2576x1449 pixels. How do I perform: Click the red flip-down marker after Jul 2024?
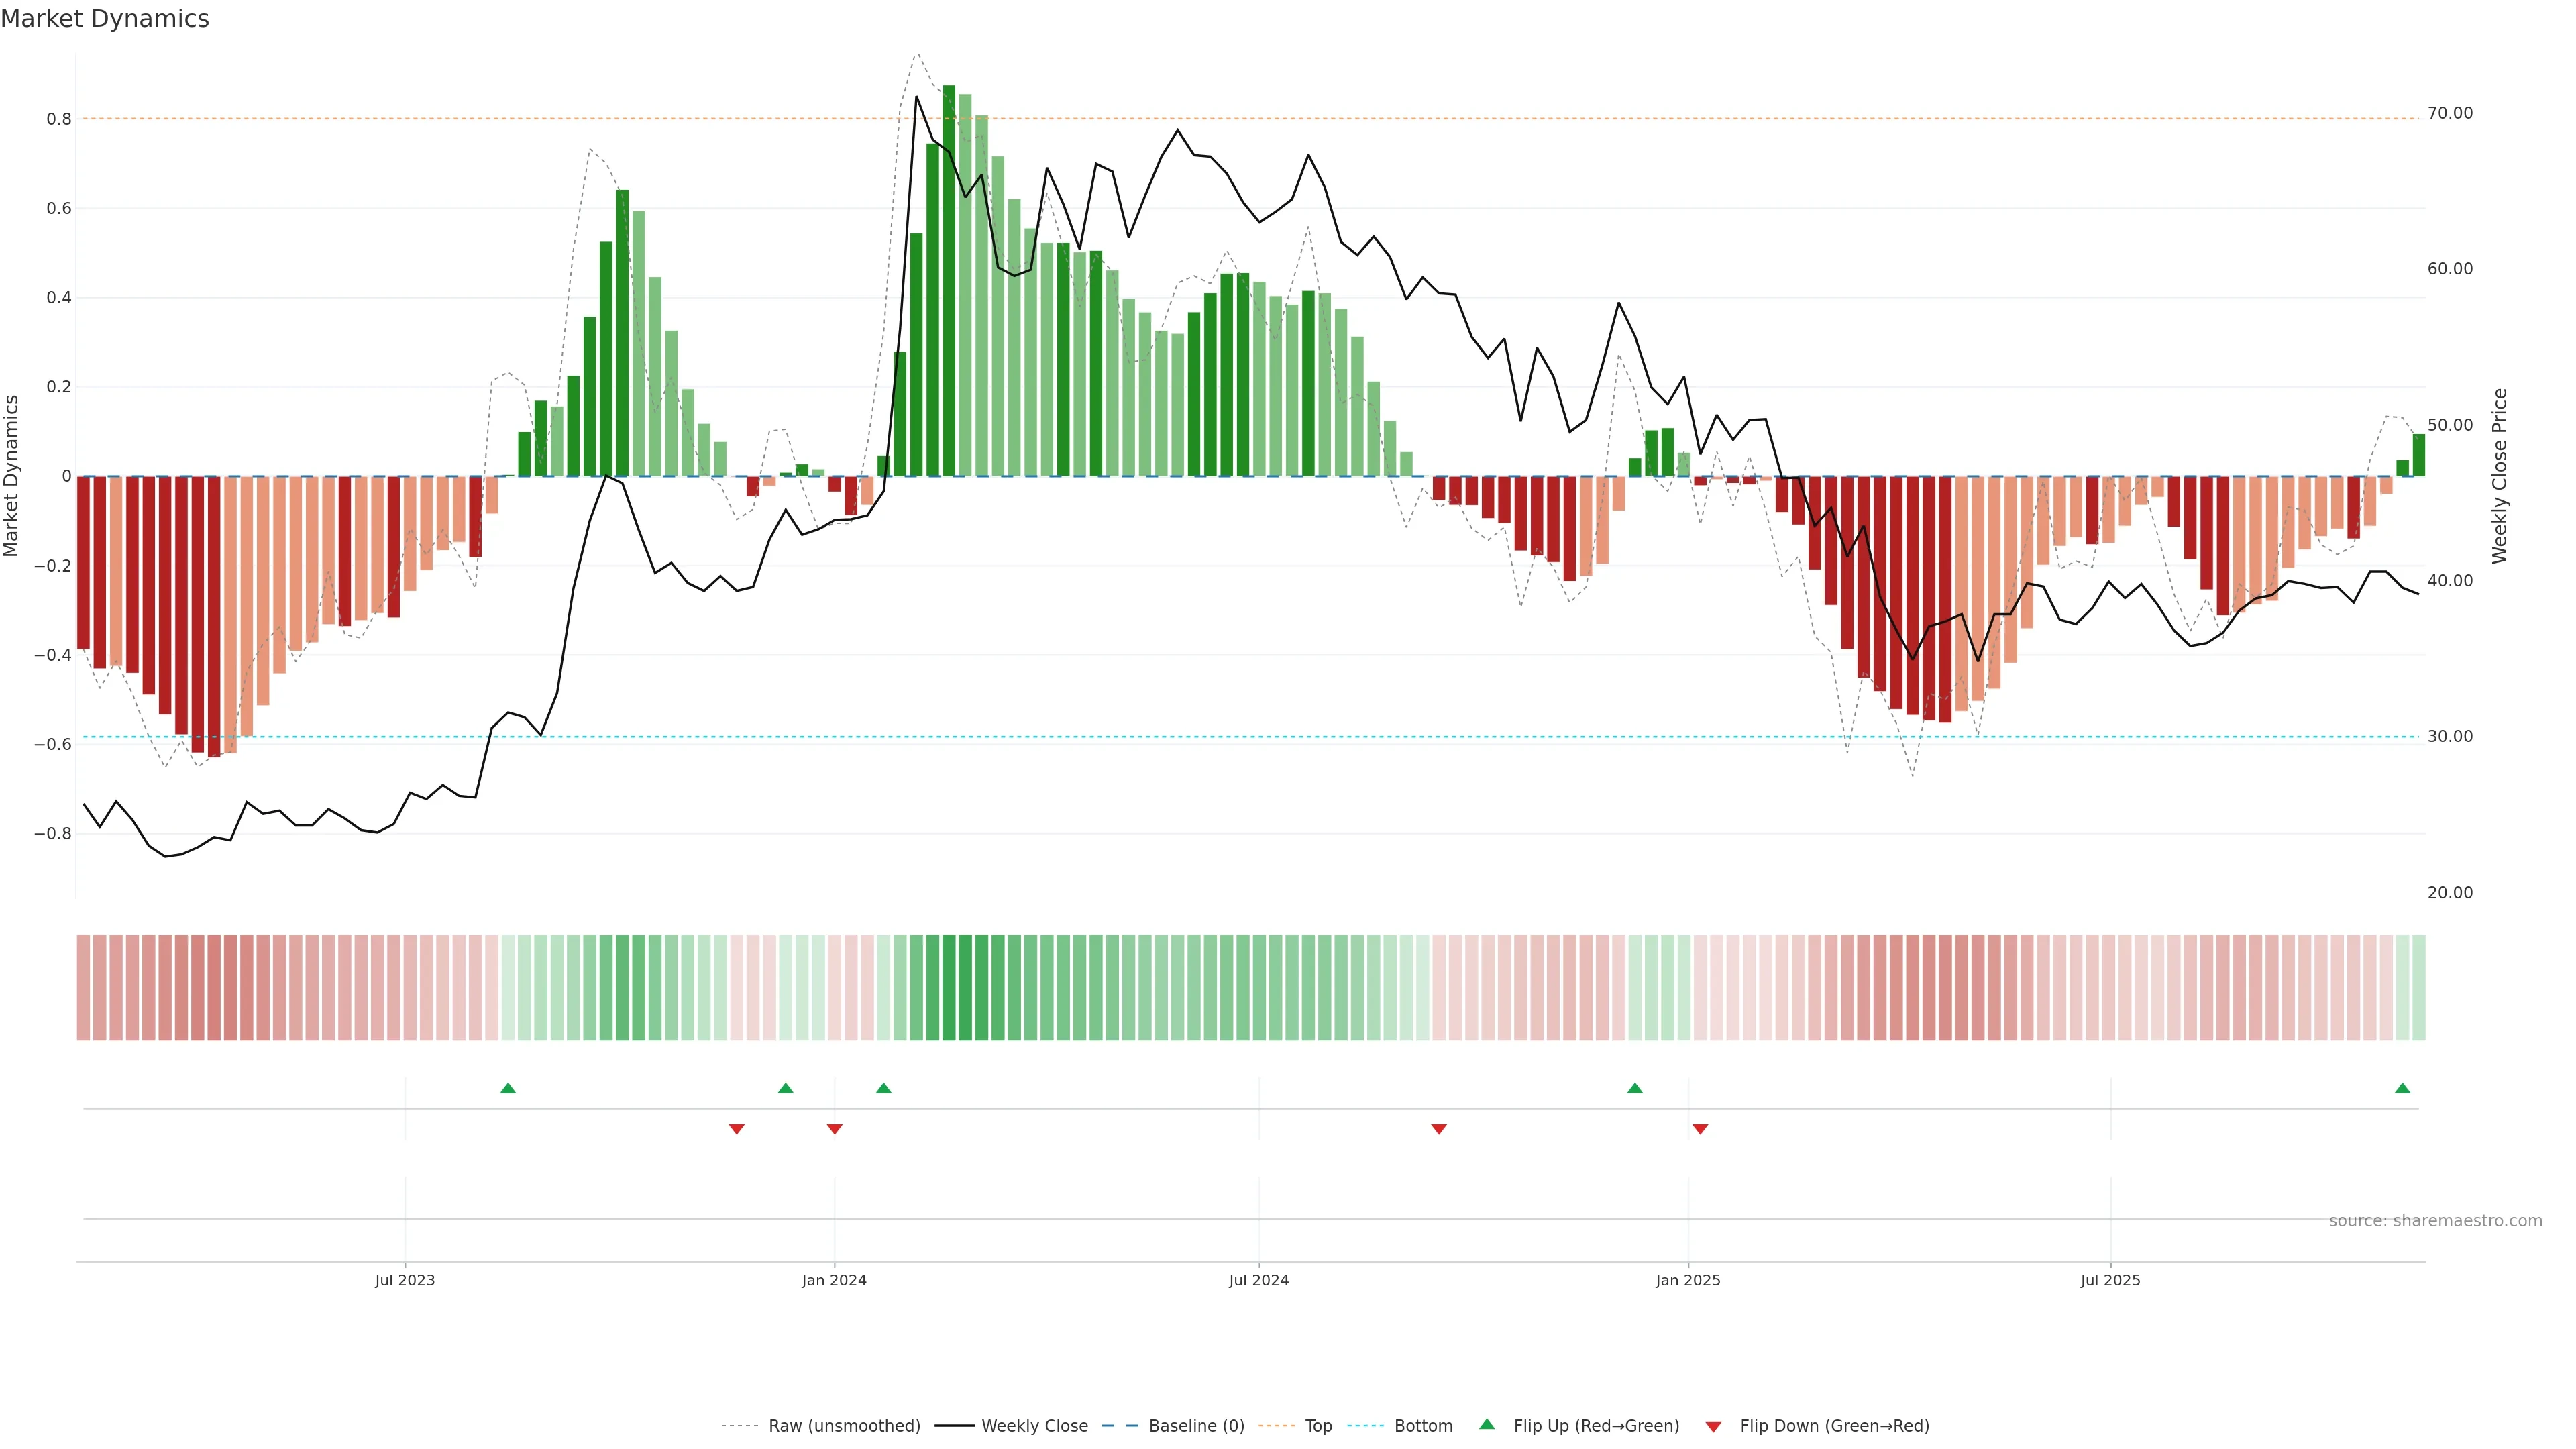tap(1439, 1129)
